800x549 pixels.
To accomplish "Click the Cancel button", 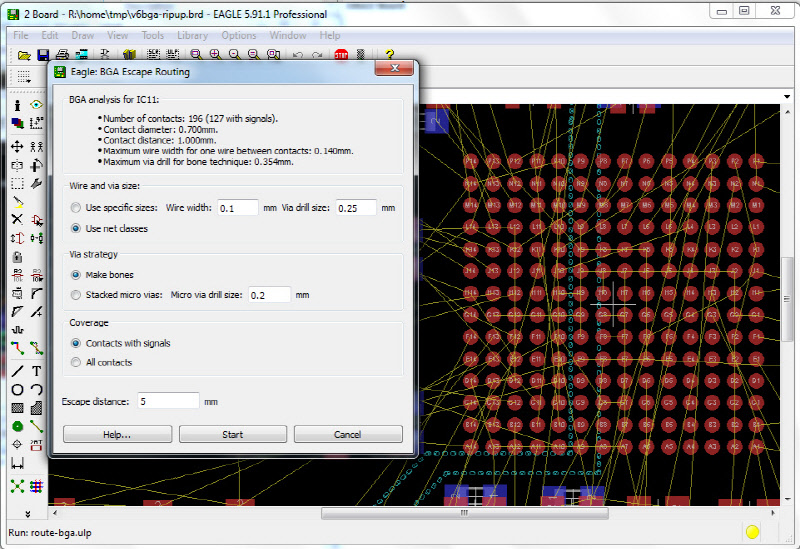I will pyautogui.click(x=348, y=434).
